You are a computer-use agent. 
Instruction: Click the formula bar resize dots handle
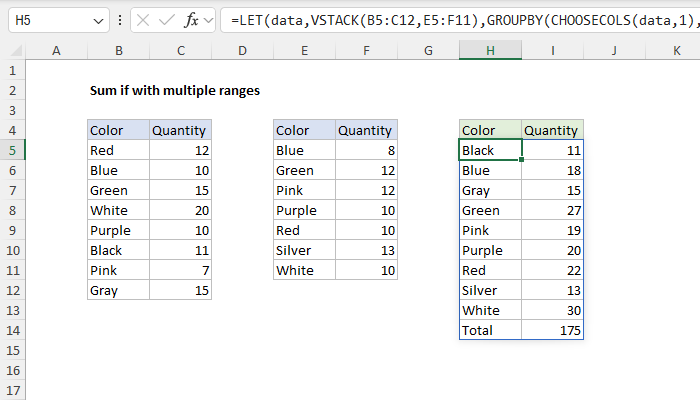(120, 20)
